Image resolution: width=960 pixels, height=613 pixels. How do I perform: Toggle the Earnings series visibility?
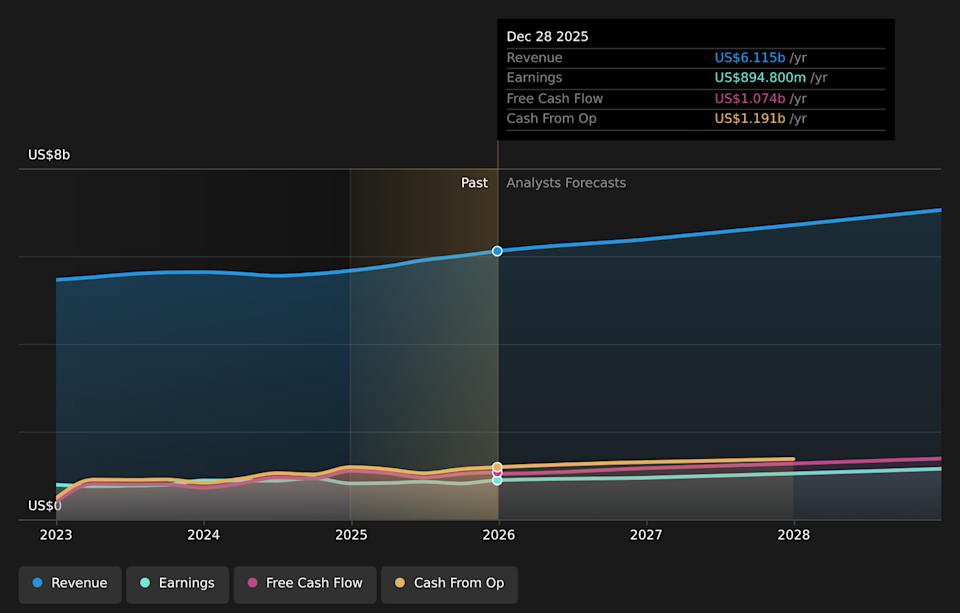click(177, 583)
